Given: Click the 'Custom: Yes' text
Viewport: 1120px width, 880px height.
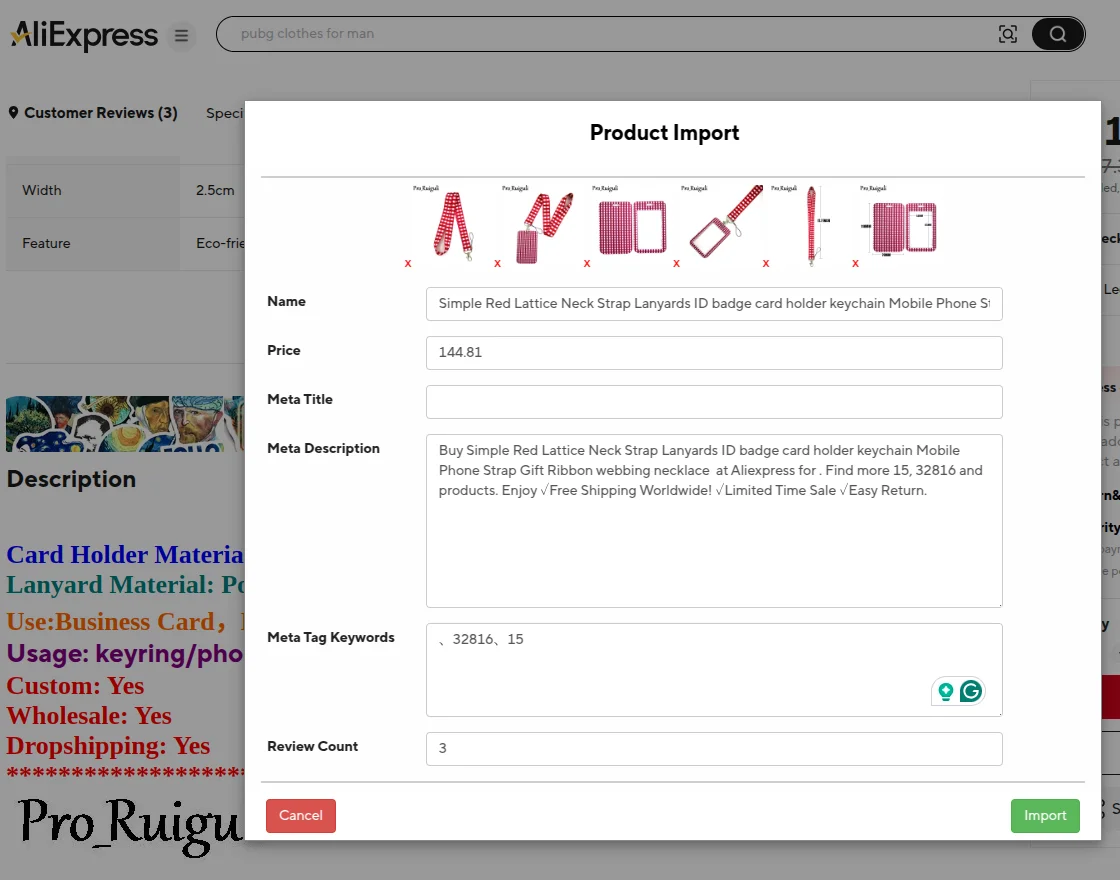Looking at the screenshot, I should click(75, 686).
